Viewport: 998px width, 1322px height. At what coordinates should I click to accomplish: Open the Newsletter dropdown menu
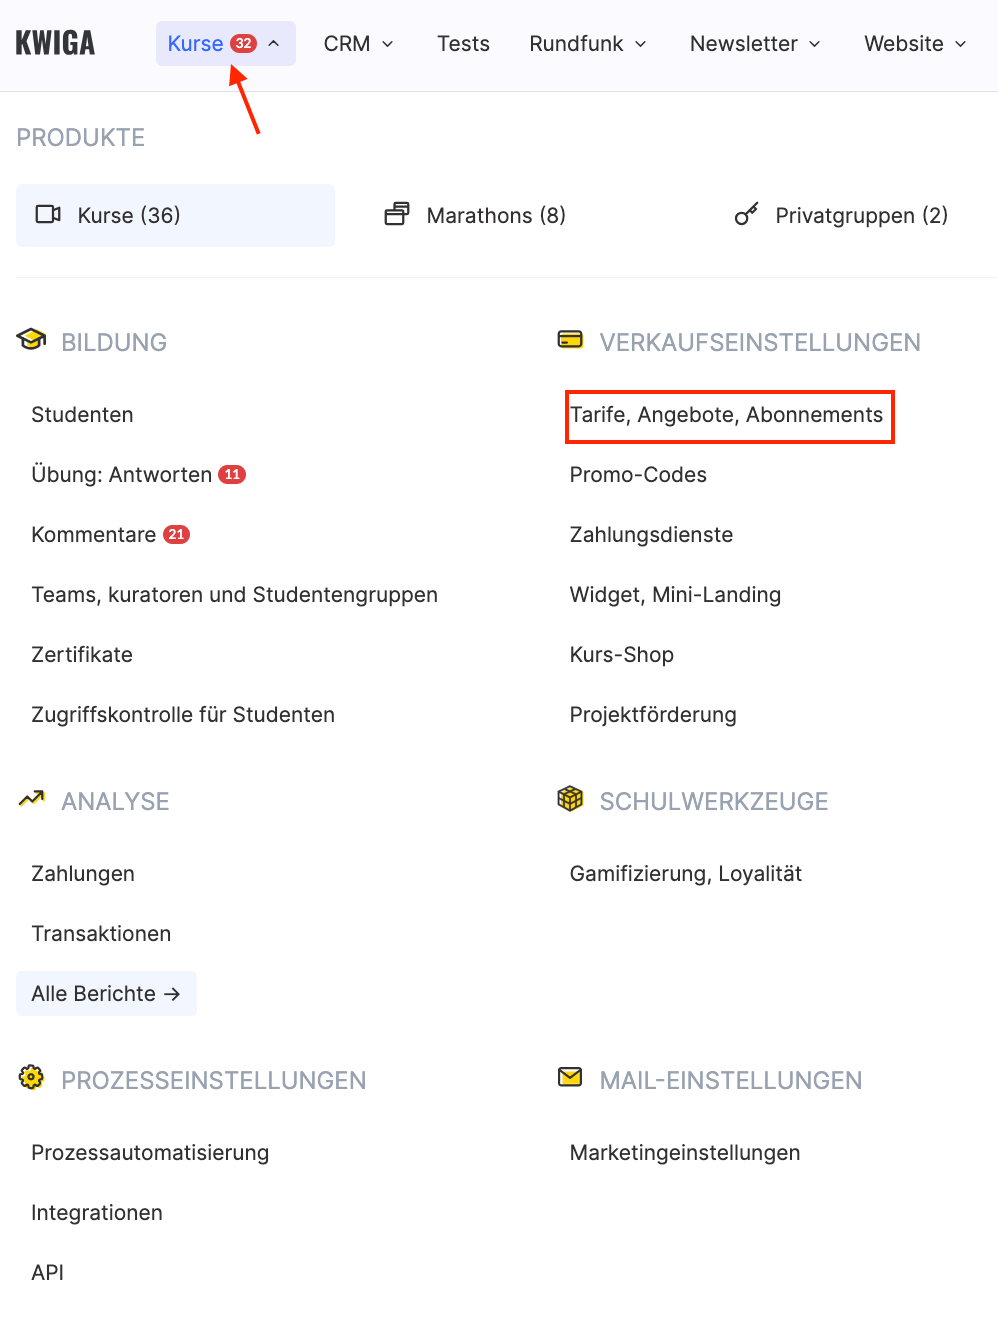[x=755, y=43]
